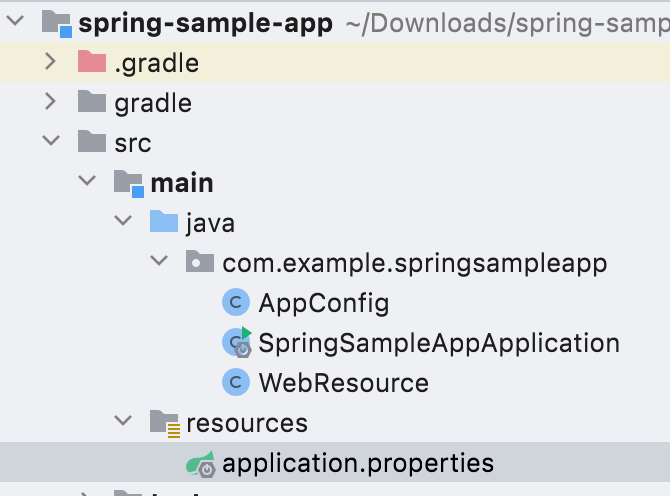Click the resources folder icon
The height and width of the screenshot is (496, 670).
click(164, 423)
